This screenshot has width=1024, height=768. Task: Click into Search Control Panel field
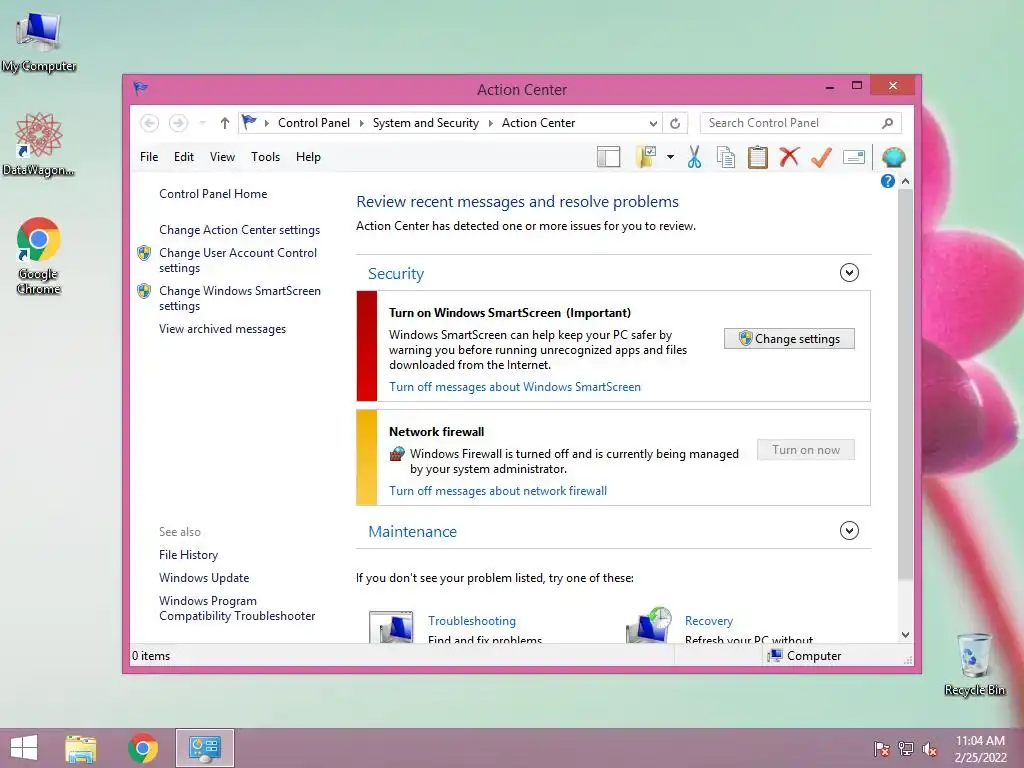[x=800, y=123]
